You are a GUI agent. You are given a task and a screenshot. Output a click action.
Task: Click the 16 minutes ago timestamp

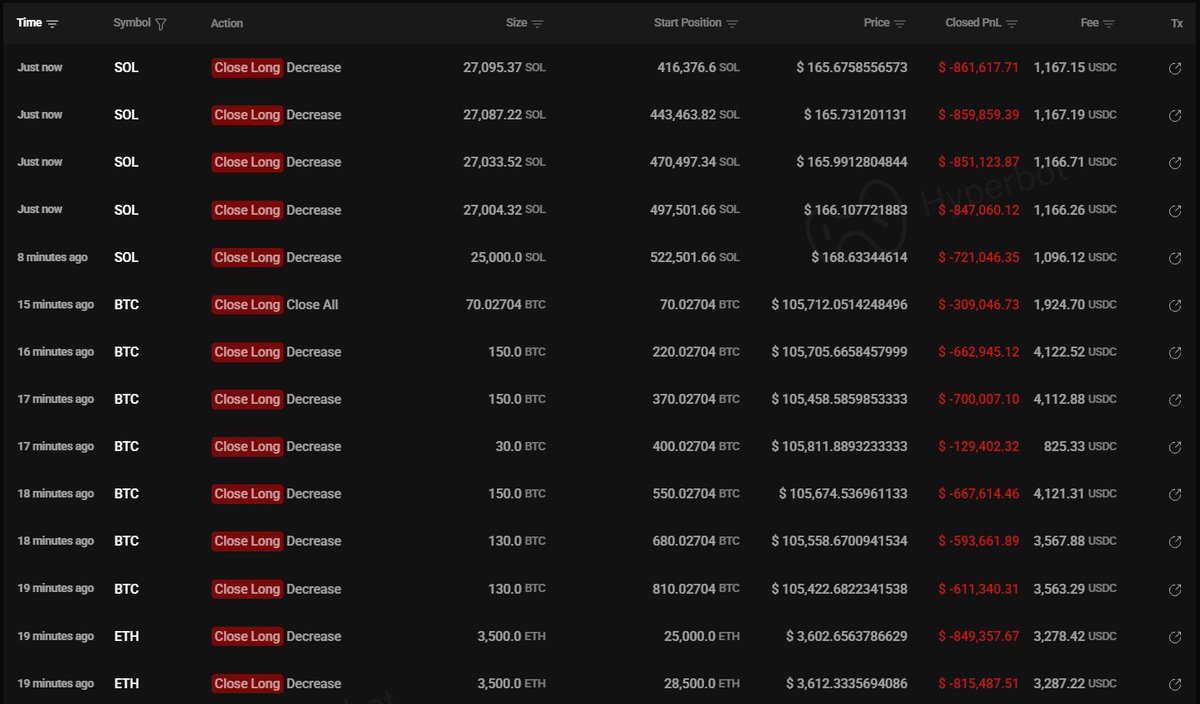point(55,352)
